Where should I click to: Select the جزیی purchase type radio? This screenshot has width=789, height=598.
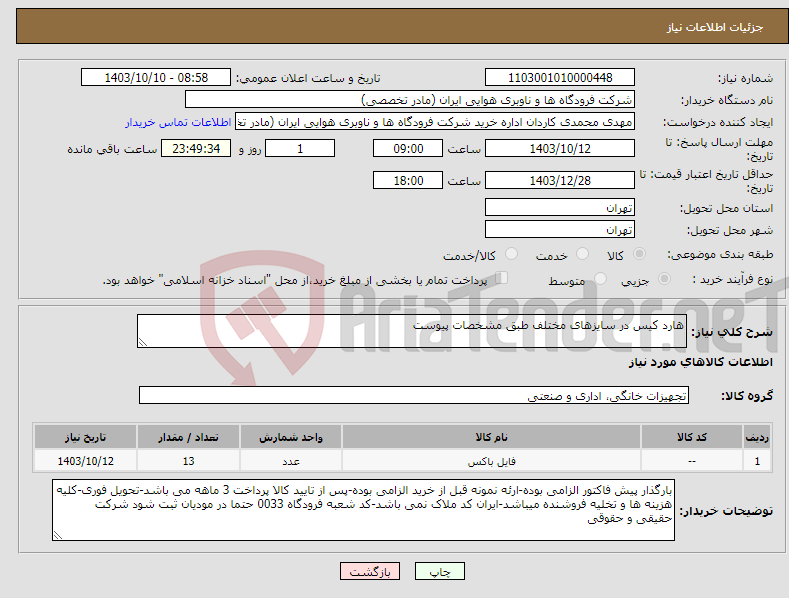point(664,278)
